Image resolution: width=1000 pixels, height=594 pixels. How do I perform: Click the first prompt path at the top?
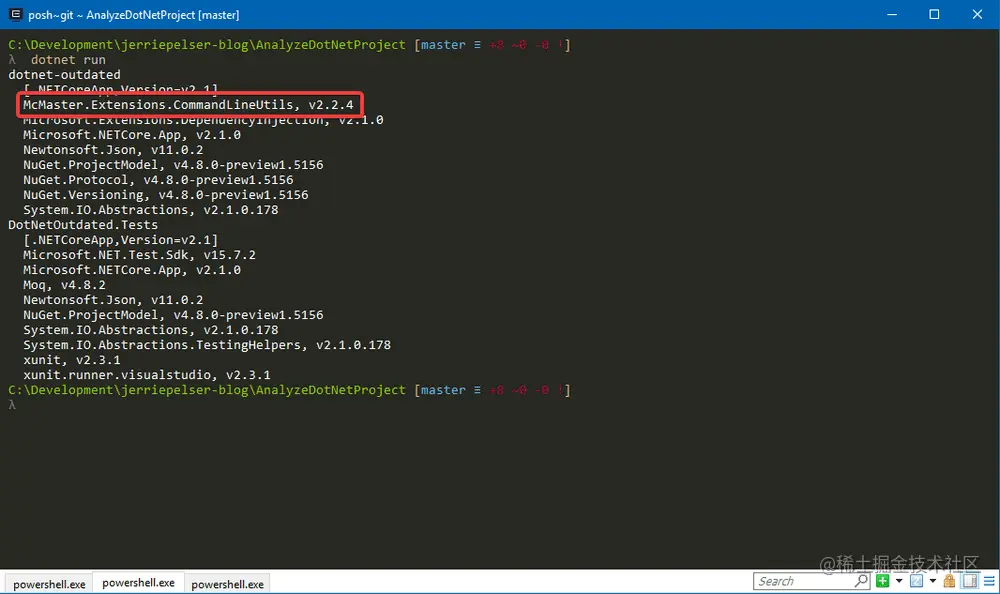click(207, 45)
